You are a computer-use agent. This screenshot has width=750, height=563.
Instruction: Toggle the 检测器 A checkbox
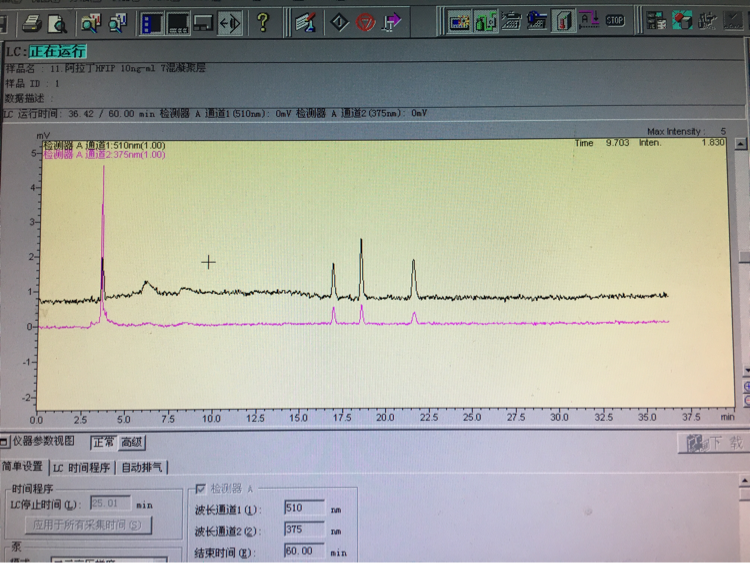(200, 488)
